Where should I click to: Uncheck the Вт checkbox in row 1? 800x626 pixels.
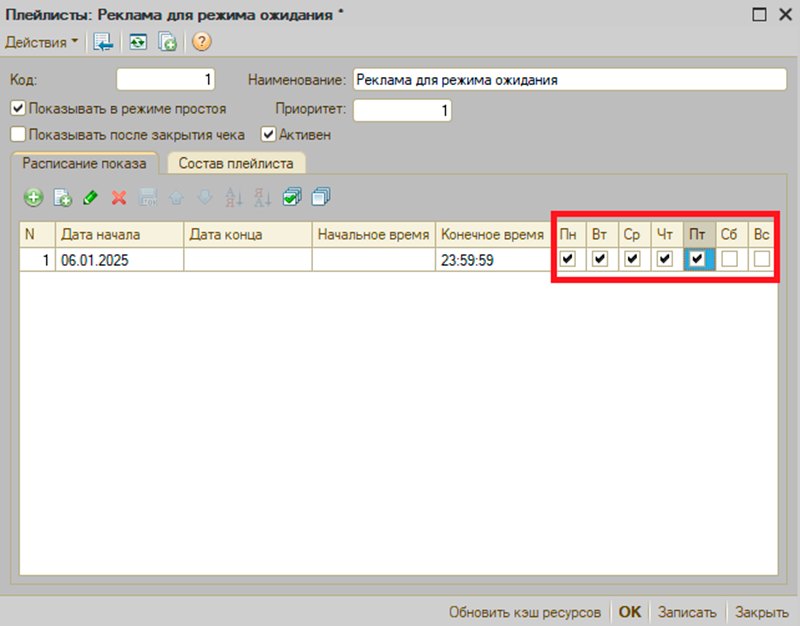coord(600,259)
